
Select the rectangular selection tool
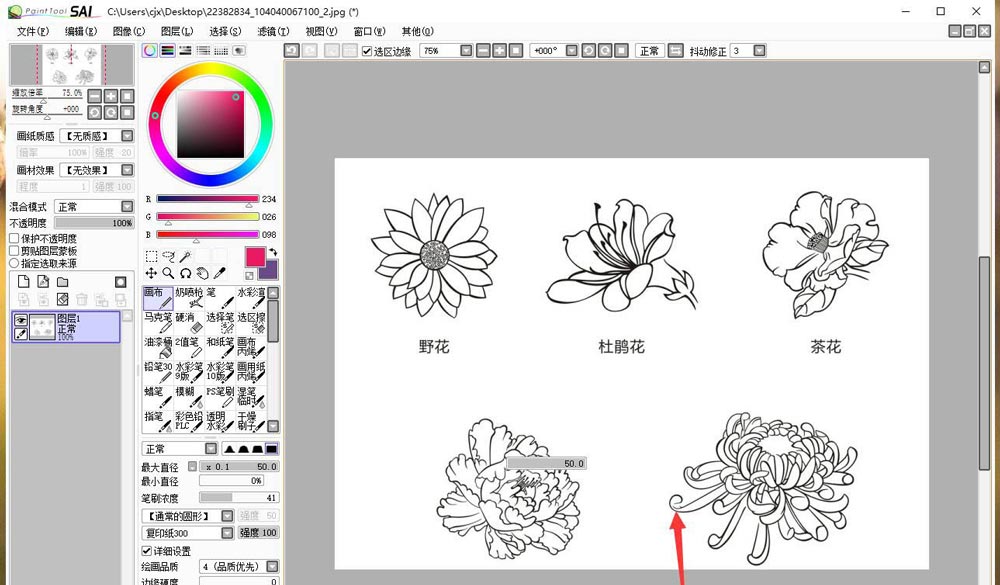click(x=151, y=256)
